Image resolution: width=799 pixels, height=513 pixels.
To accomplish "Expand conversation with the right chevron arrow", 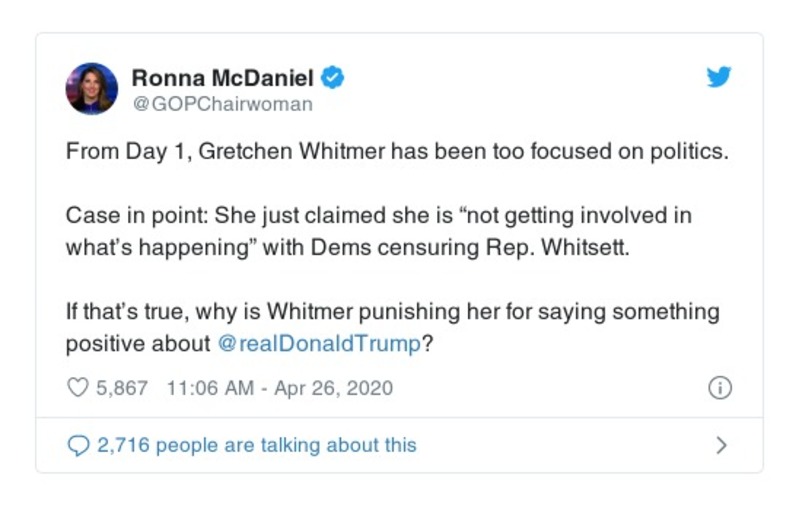I will [x=721, y=446].
